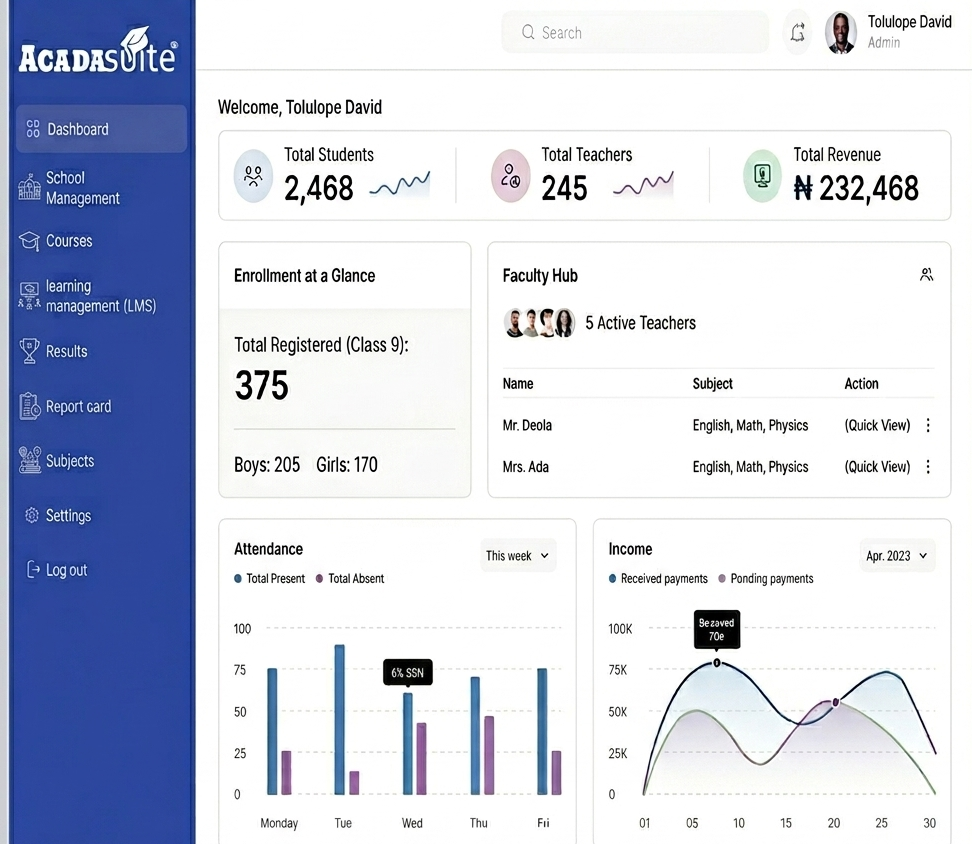
Task: Click the Faculty Hub people icon
Action: pyautogui.click(x=927, y=275)
